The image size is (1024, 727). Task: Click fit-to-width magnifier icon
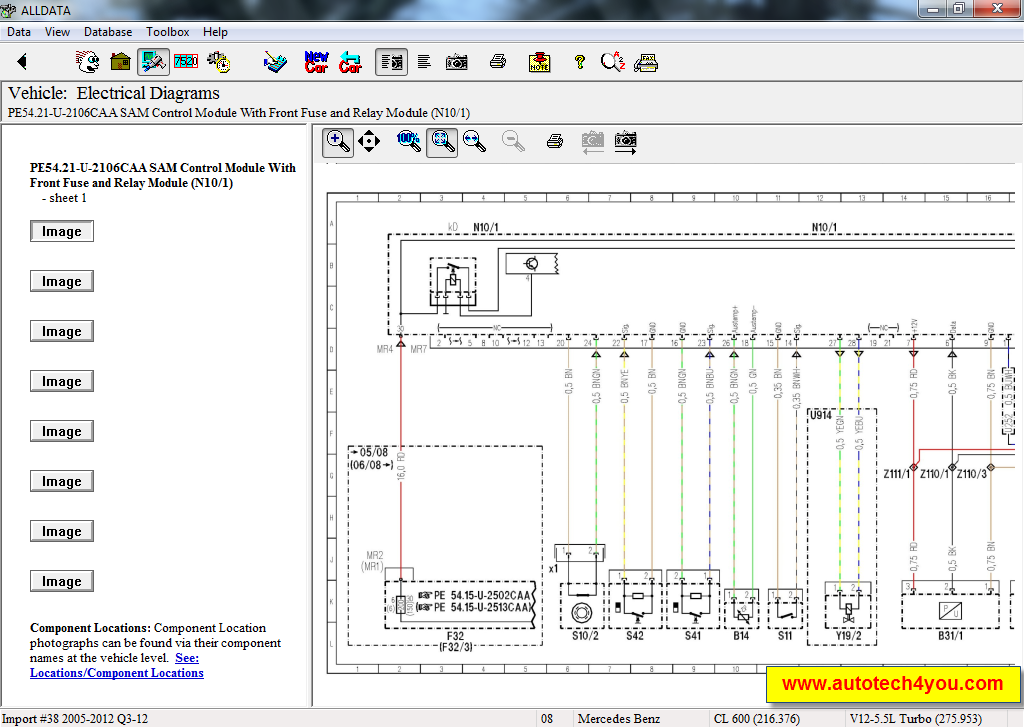pos(474,141)
